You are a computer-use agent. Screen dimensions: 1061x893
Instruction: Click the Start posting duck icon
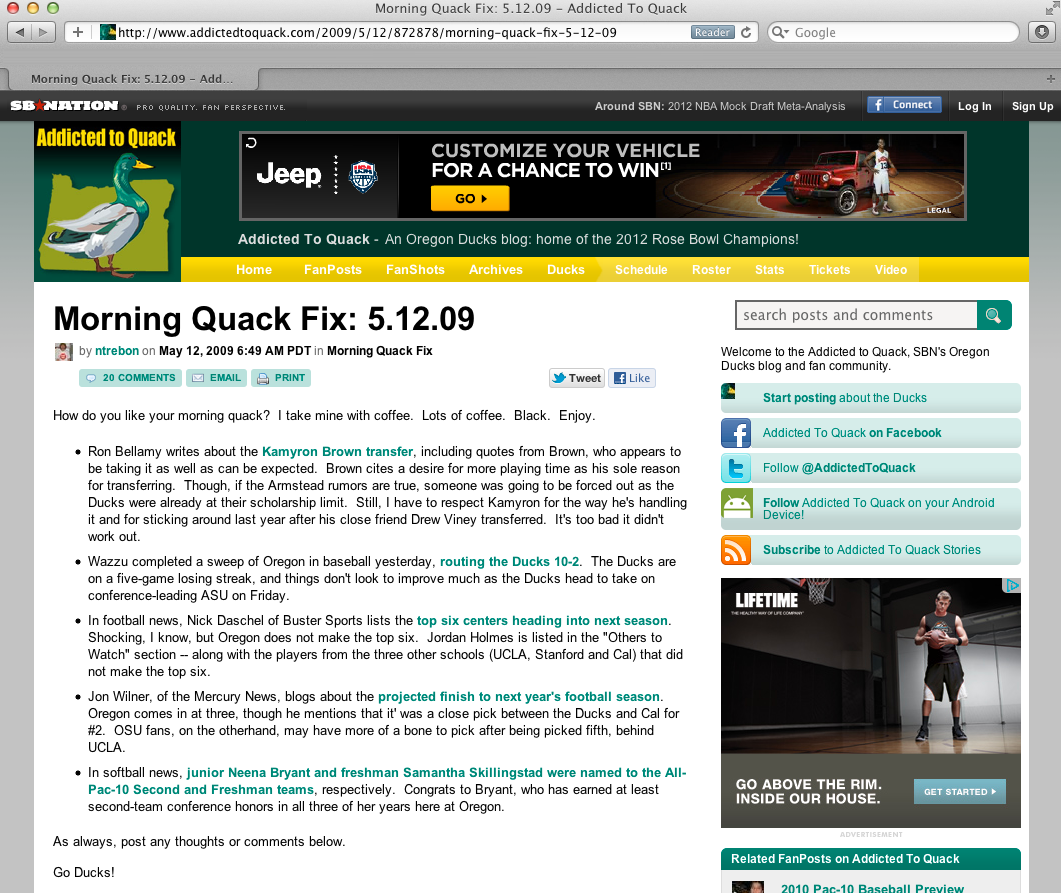point(729,391)
